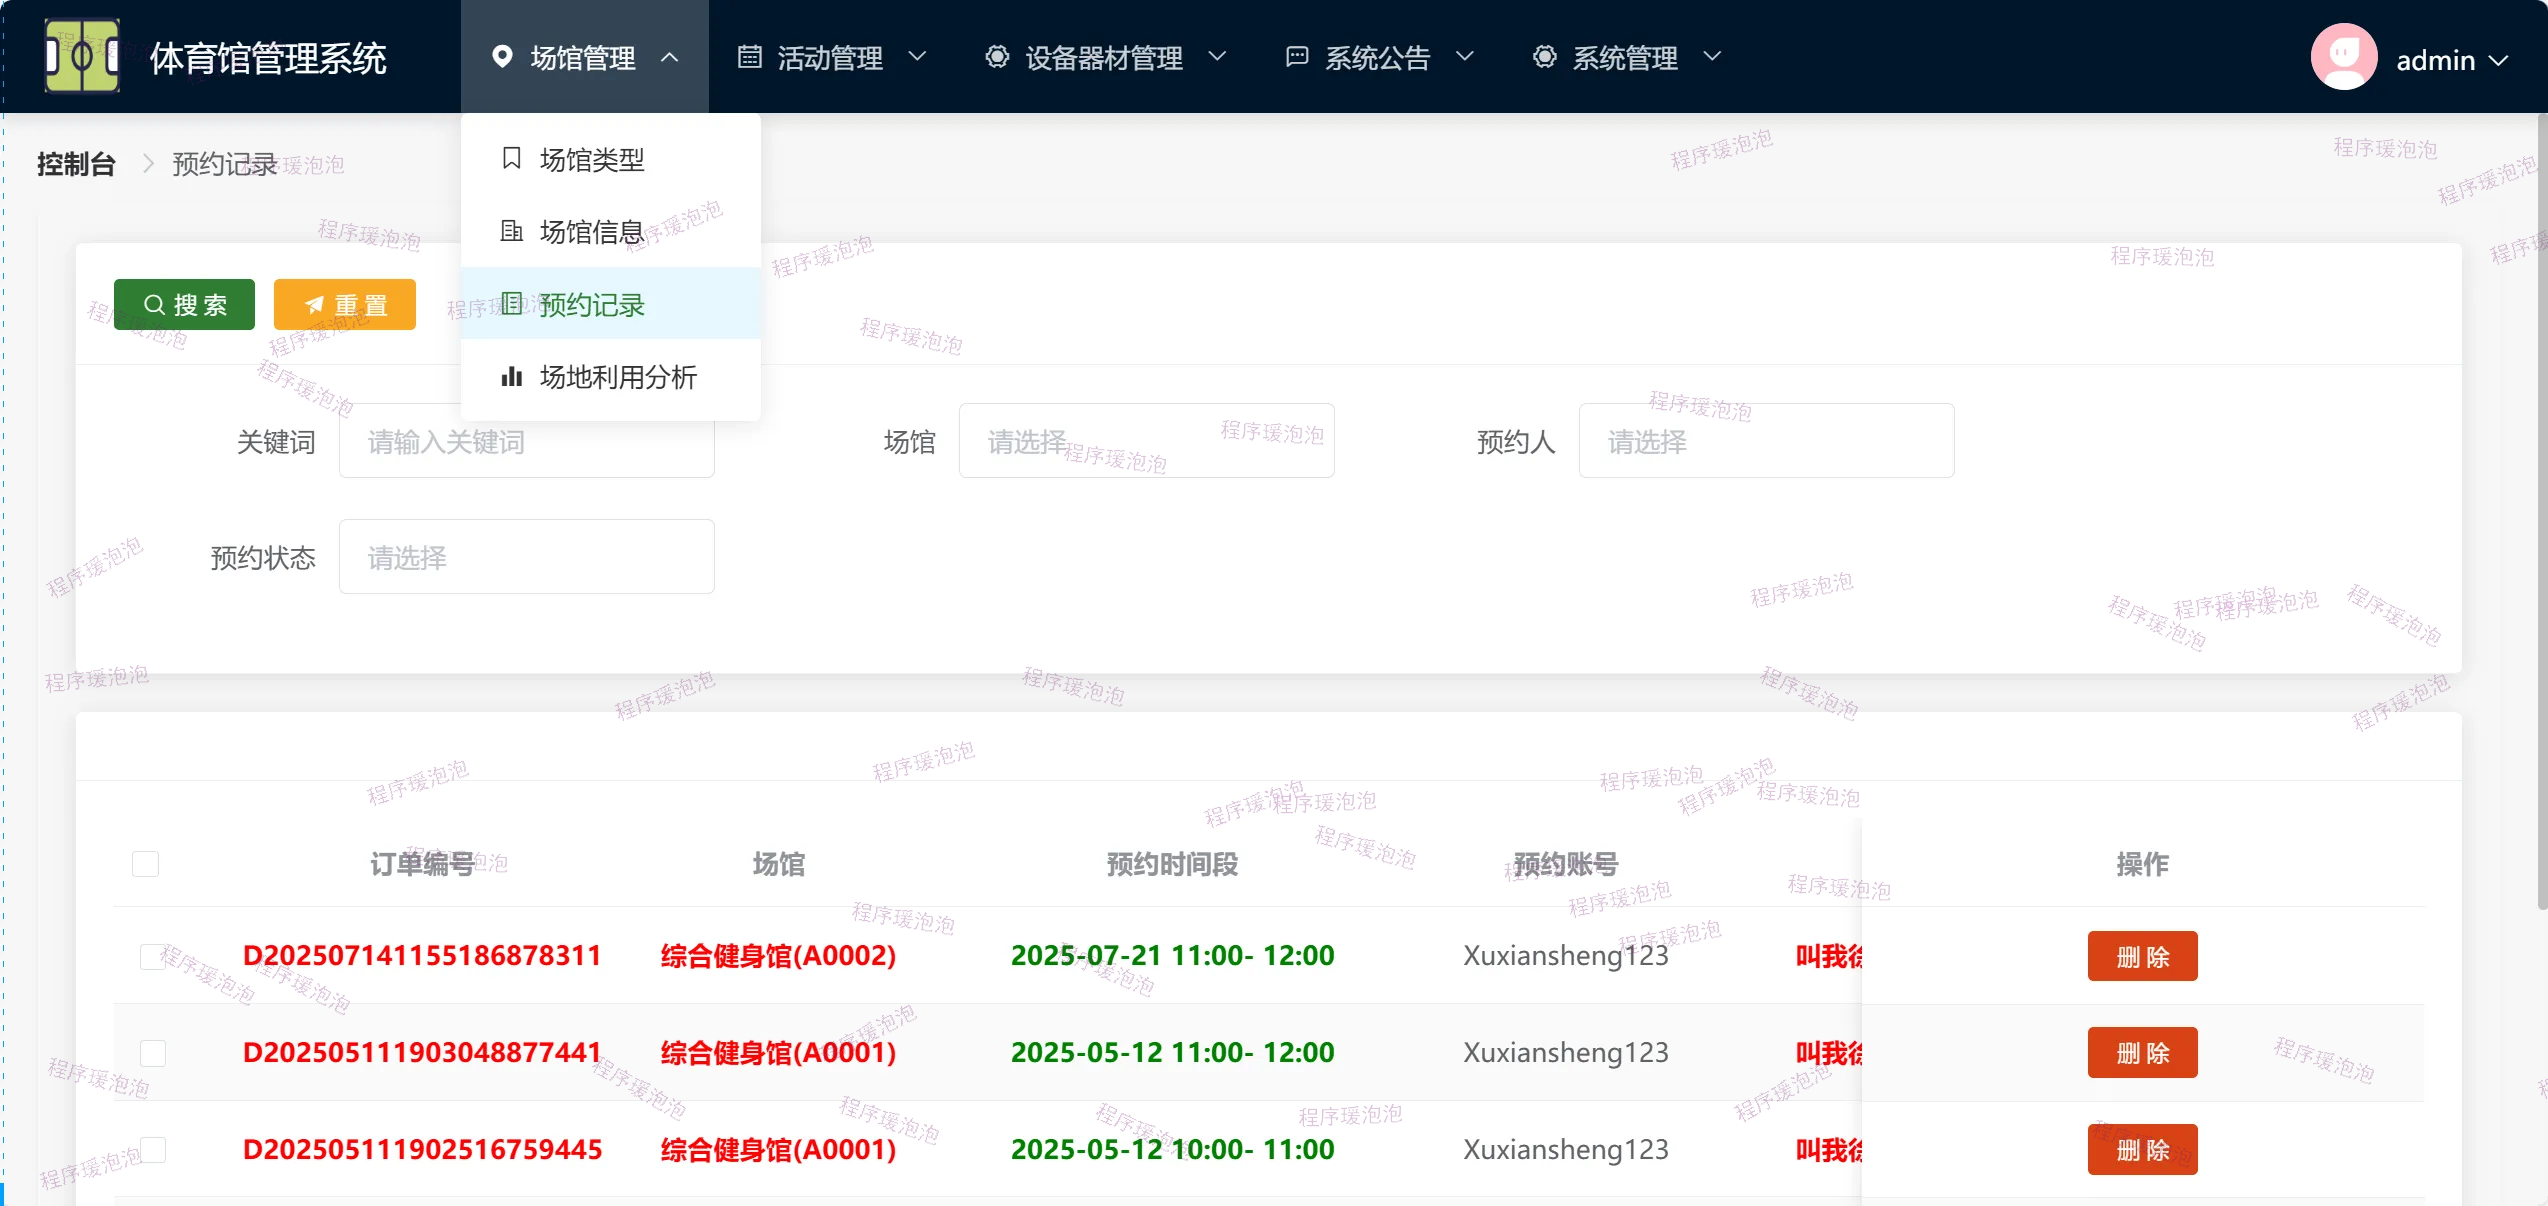Toggle the select-all checkbox in table header
Viewport: 2548px width, 1206px height.
coord(146,864)
